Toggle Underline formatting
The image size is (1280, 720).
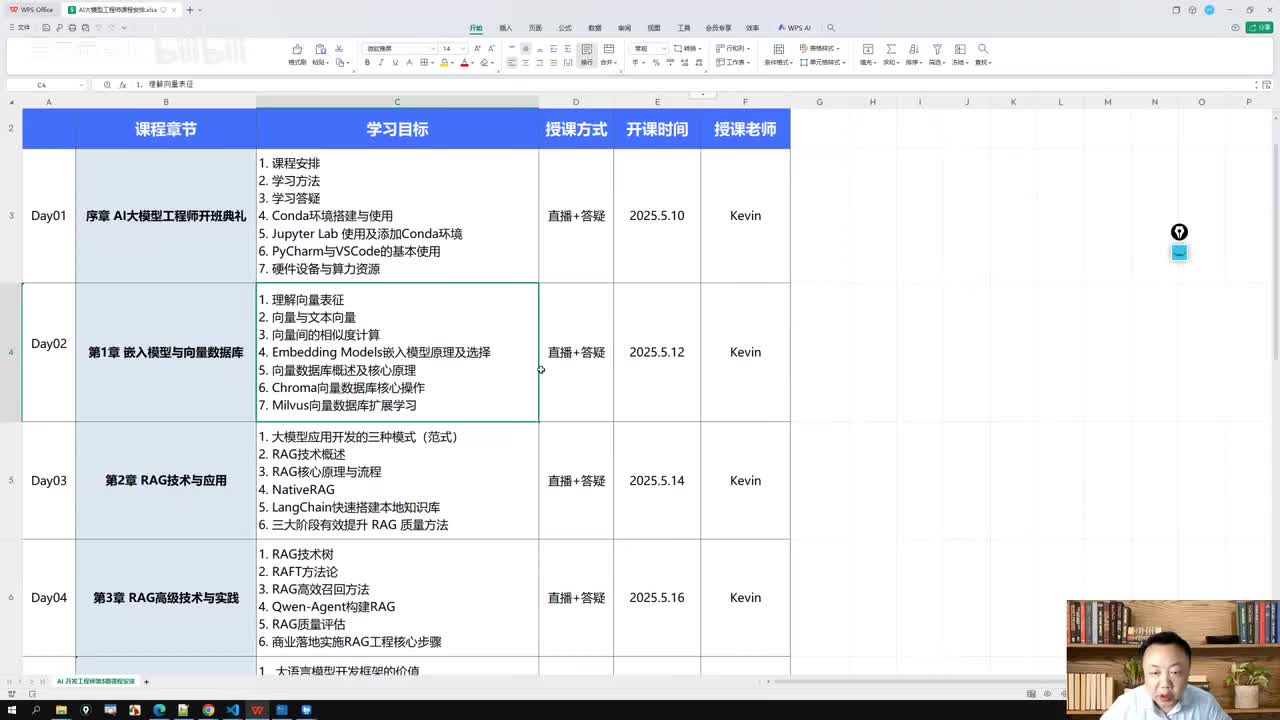[x=395, y=62]
